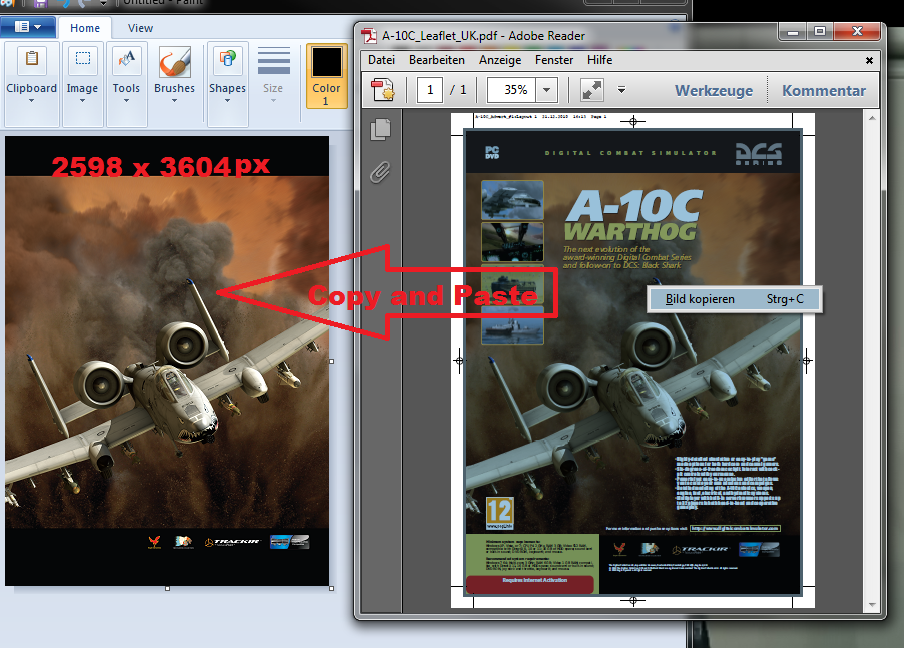Click the Image select icon in Paint
Image resolution: width=904 pixels, height=648 pixels.
(x=83, y=60)
